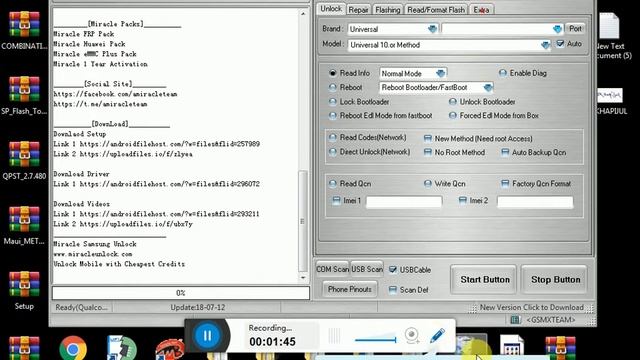Screen dimensions: 640x360
Task: Select Lock Bootloader option
Action: pos(333,102)
